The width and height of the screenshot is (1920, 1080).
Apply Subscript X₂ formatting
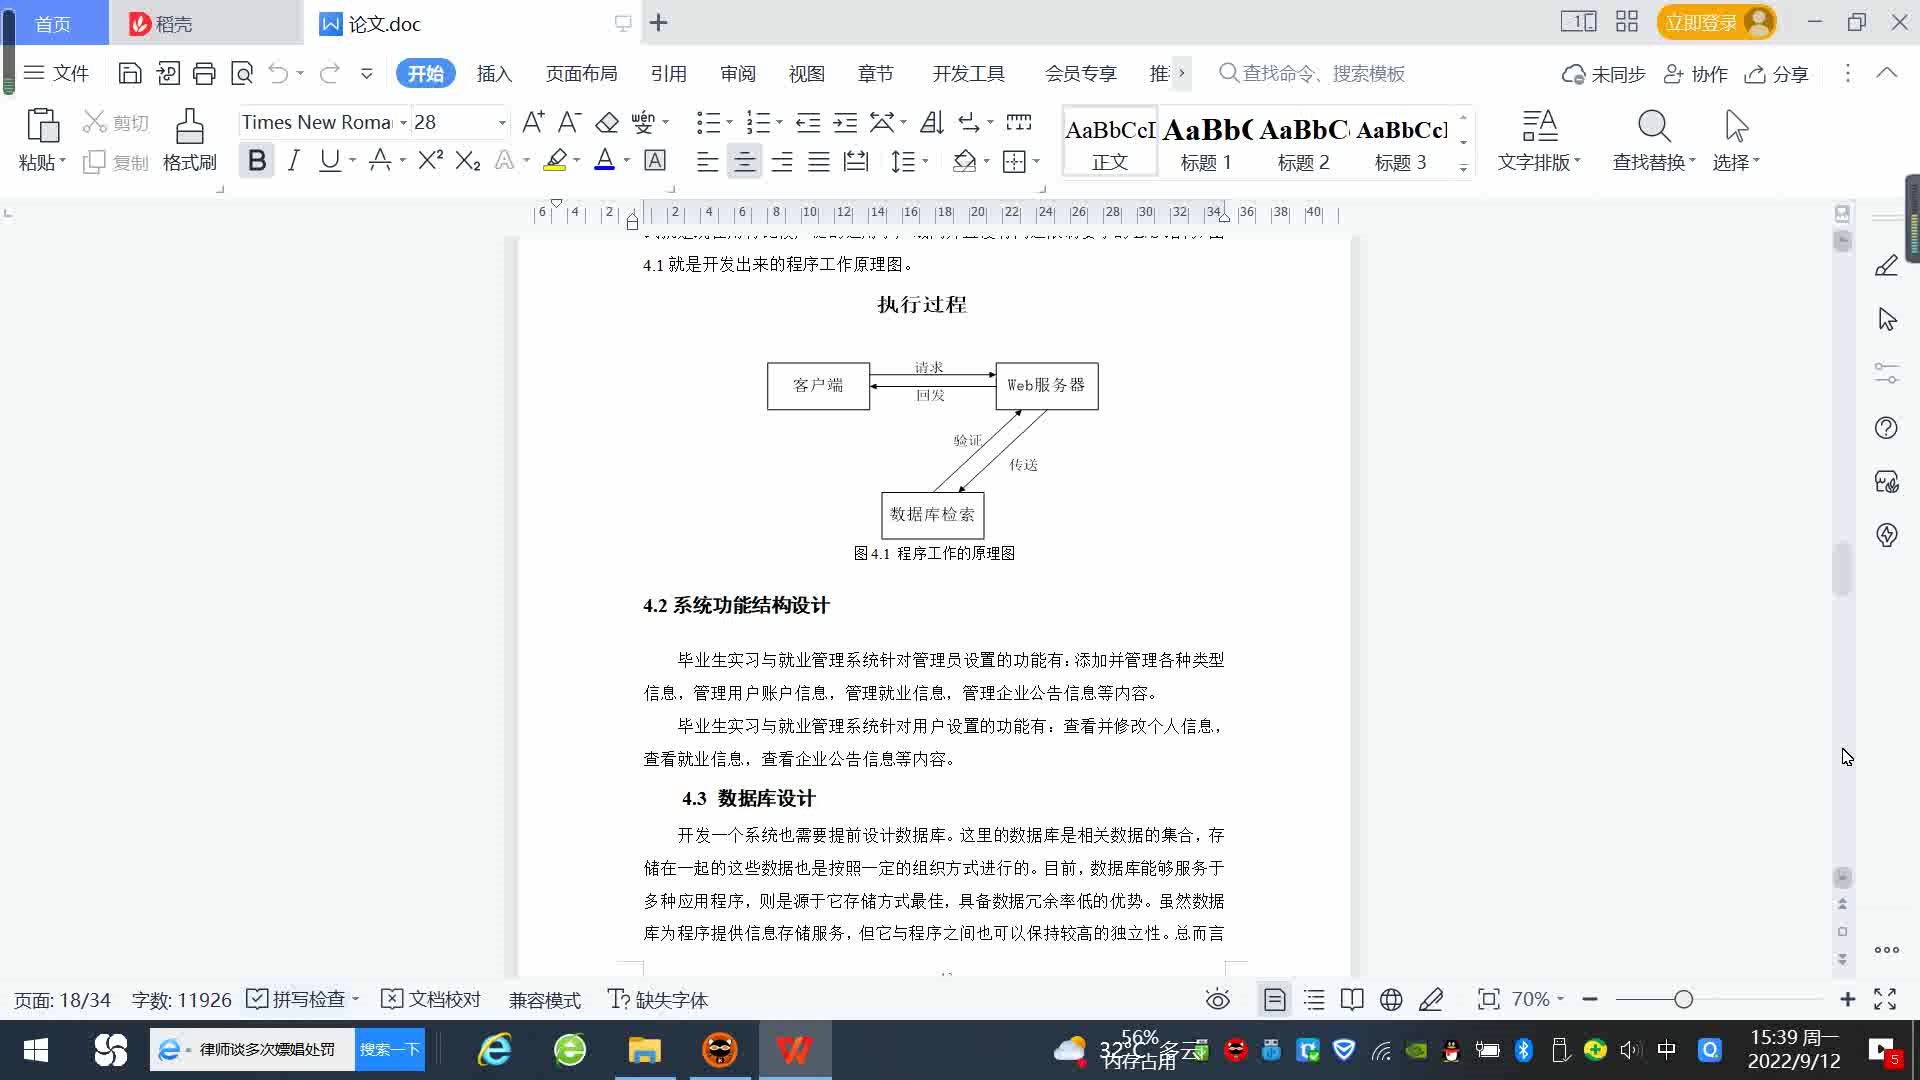(x=468, y=160)
